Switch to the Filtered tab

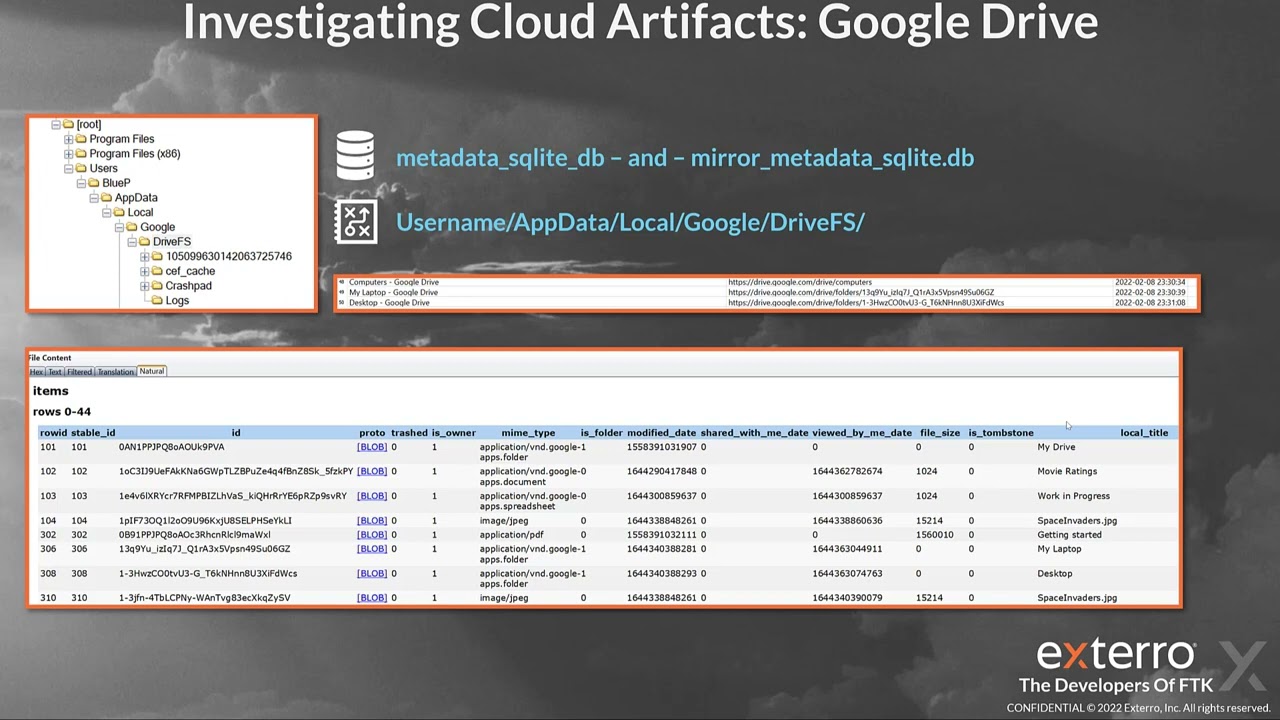pos(79,372)
